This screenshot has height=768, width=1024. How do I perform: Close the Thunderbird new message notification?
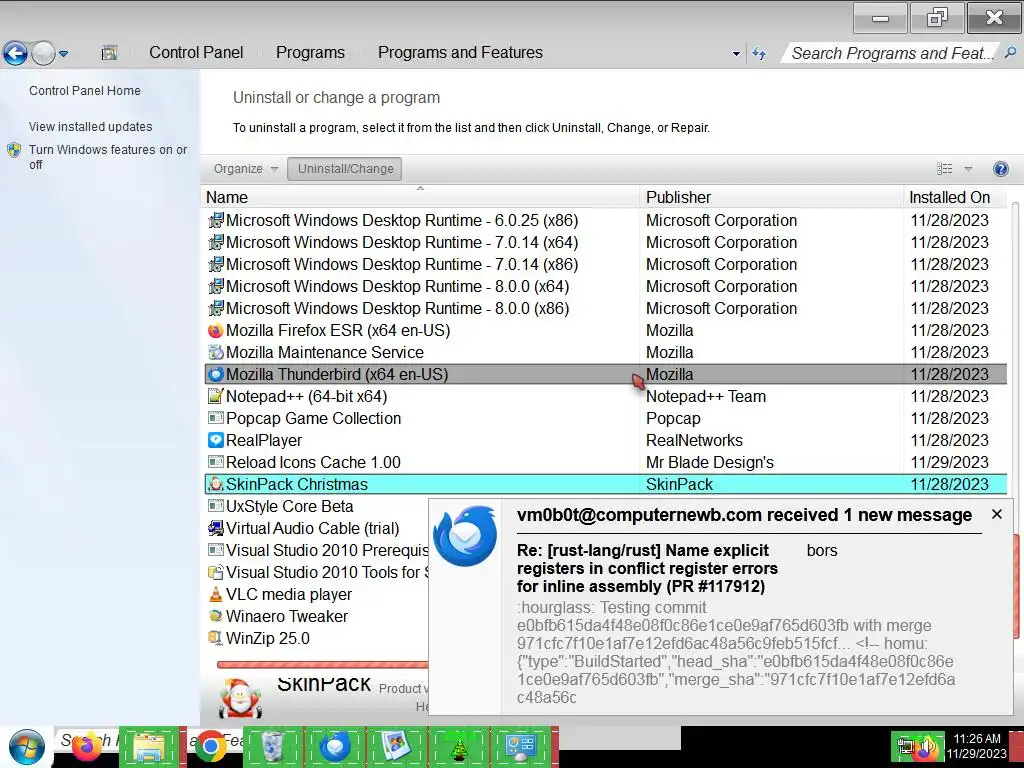point(997,515)
